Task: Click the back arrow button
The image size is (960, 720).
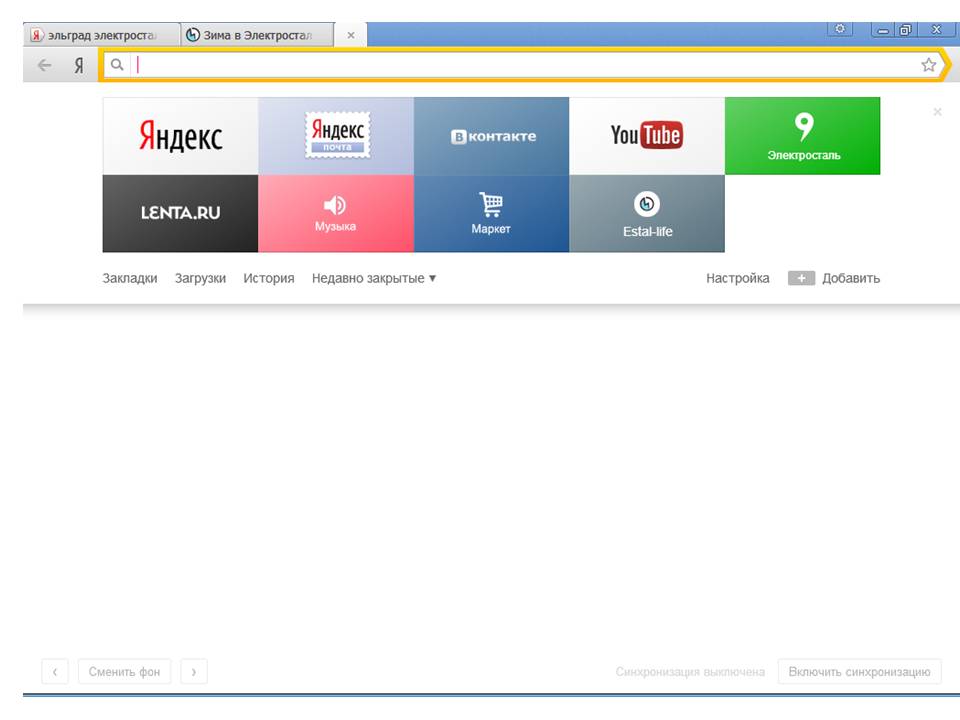Action: pyautogui.click(x=44, y=65)
